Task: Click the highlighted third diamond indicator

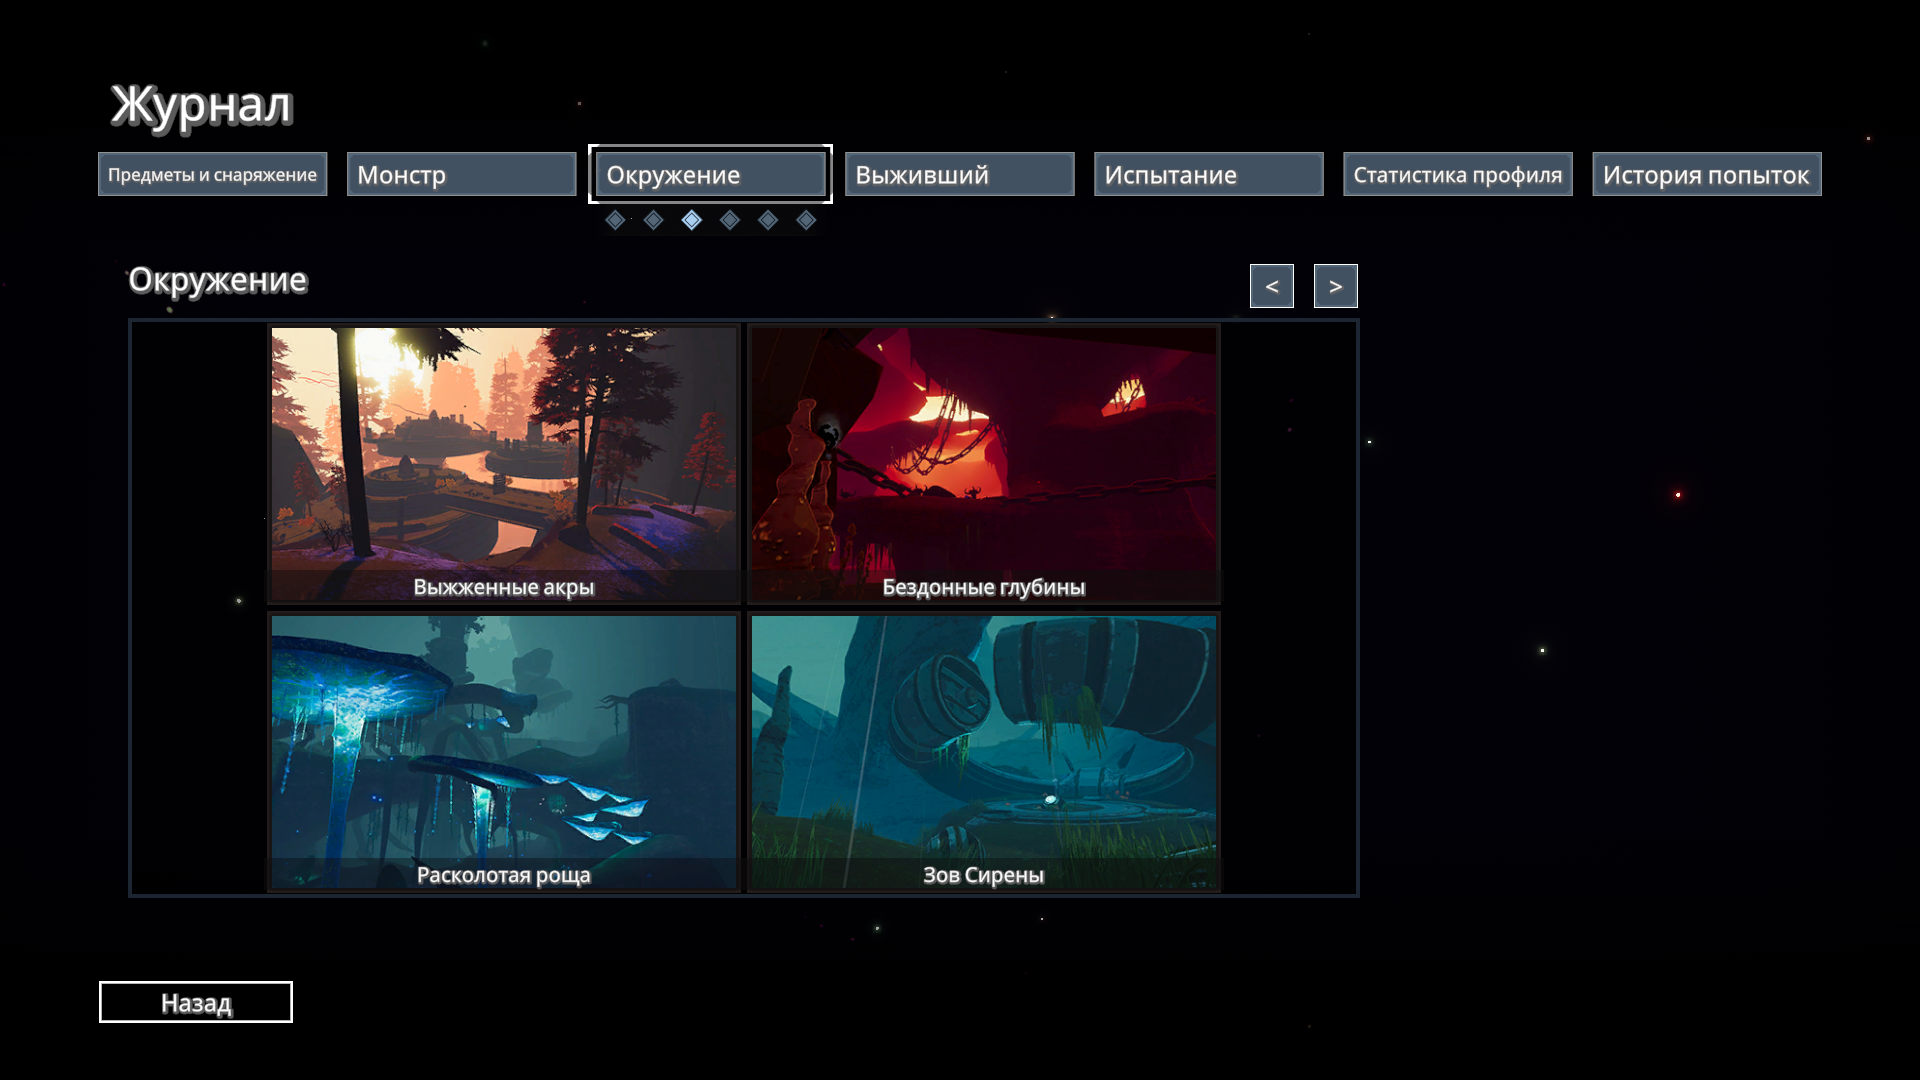Action: pos(692,220)
